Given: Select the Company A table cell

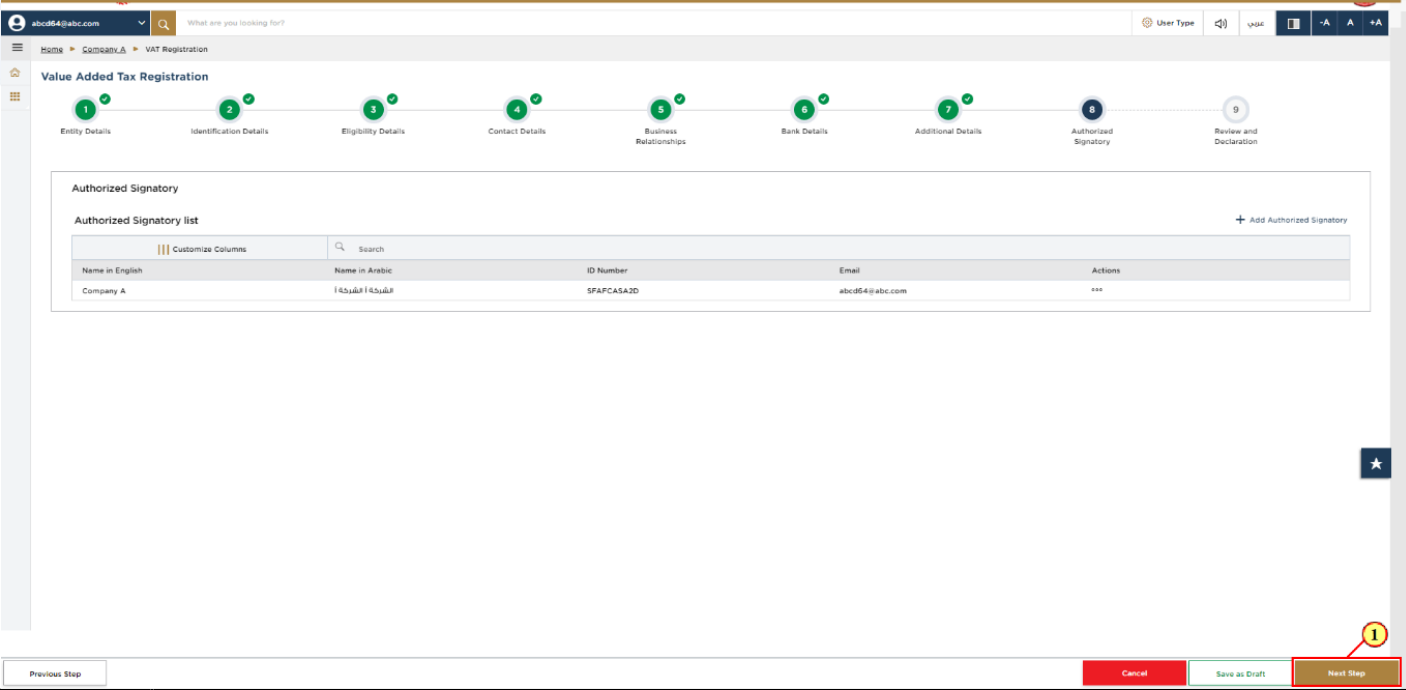Looking at the screenshot, I should pyautogui.click(x=104, y=291).
